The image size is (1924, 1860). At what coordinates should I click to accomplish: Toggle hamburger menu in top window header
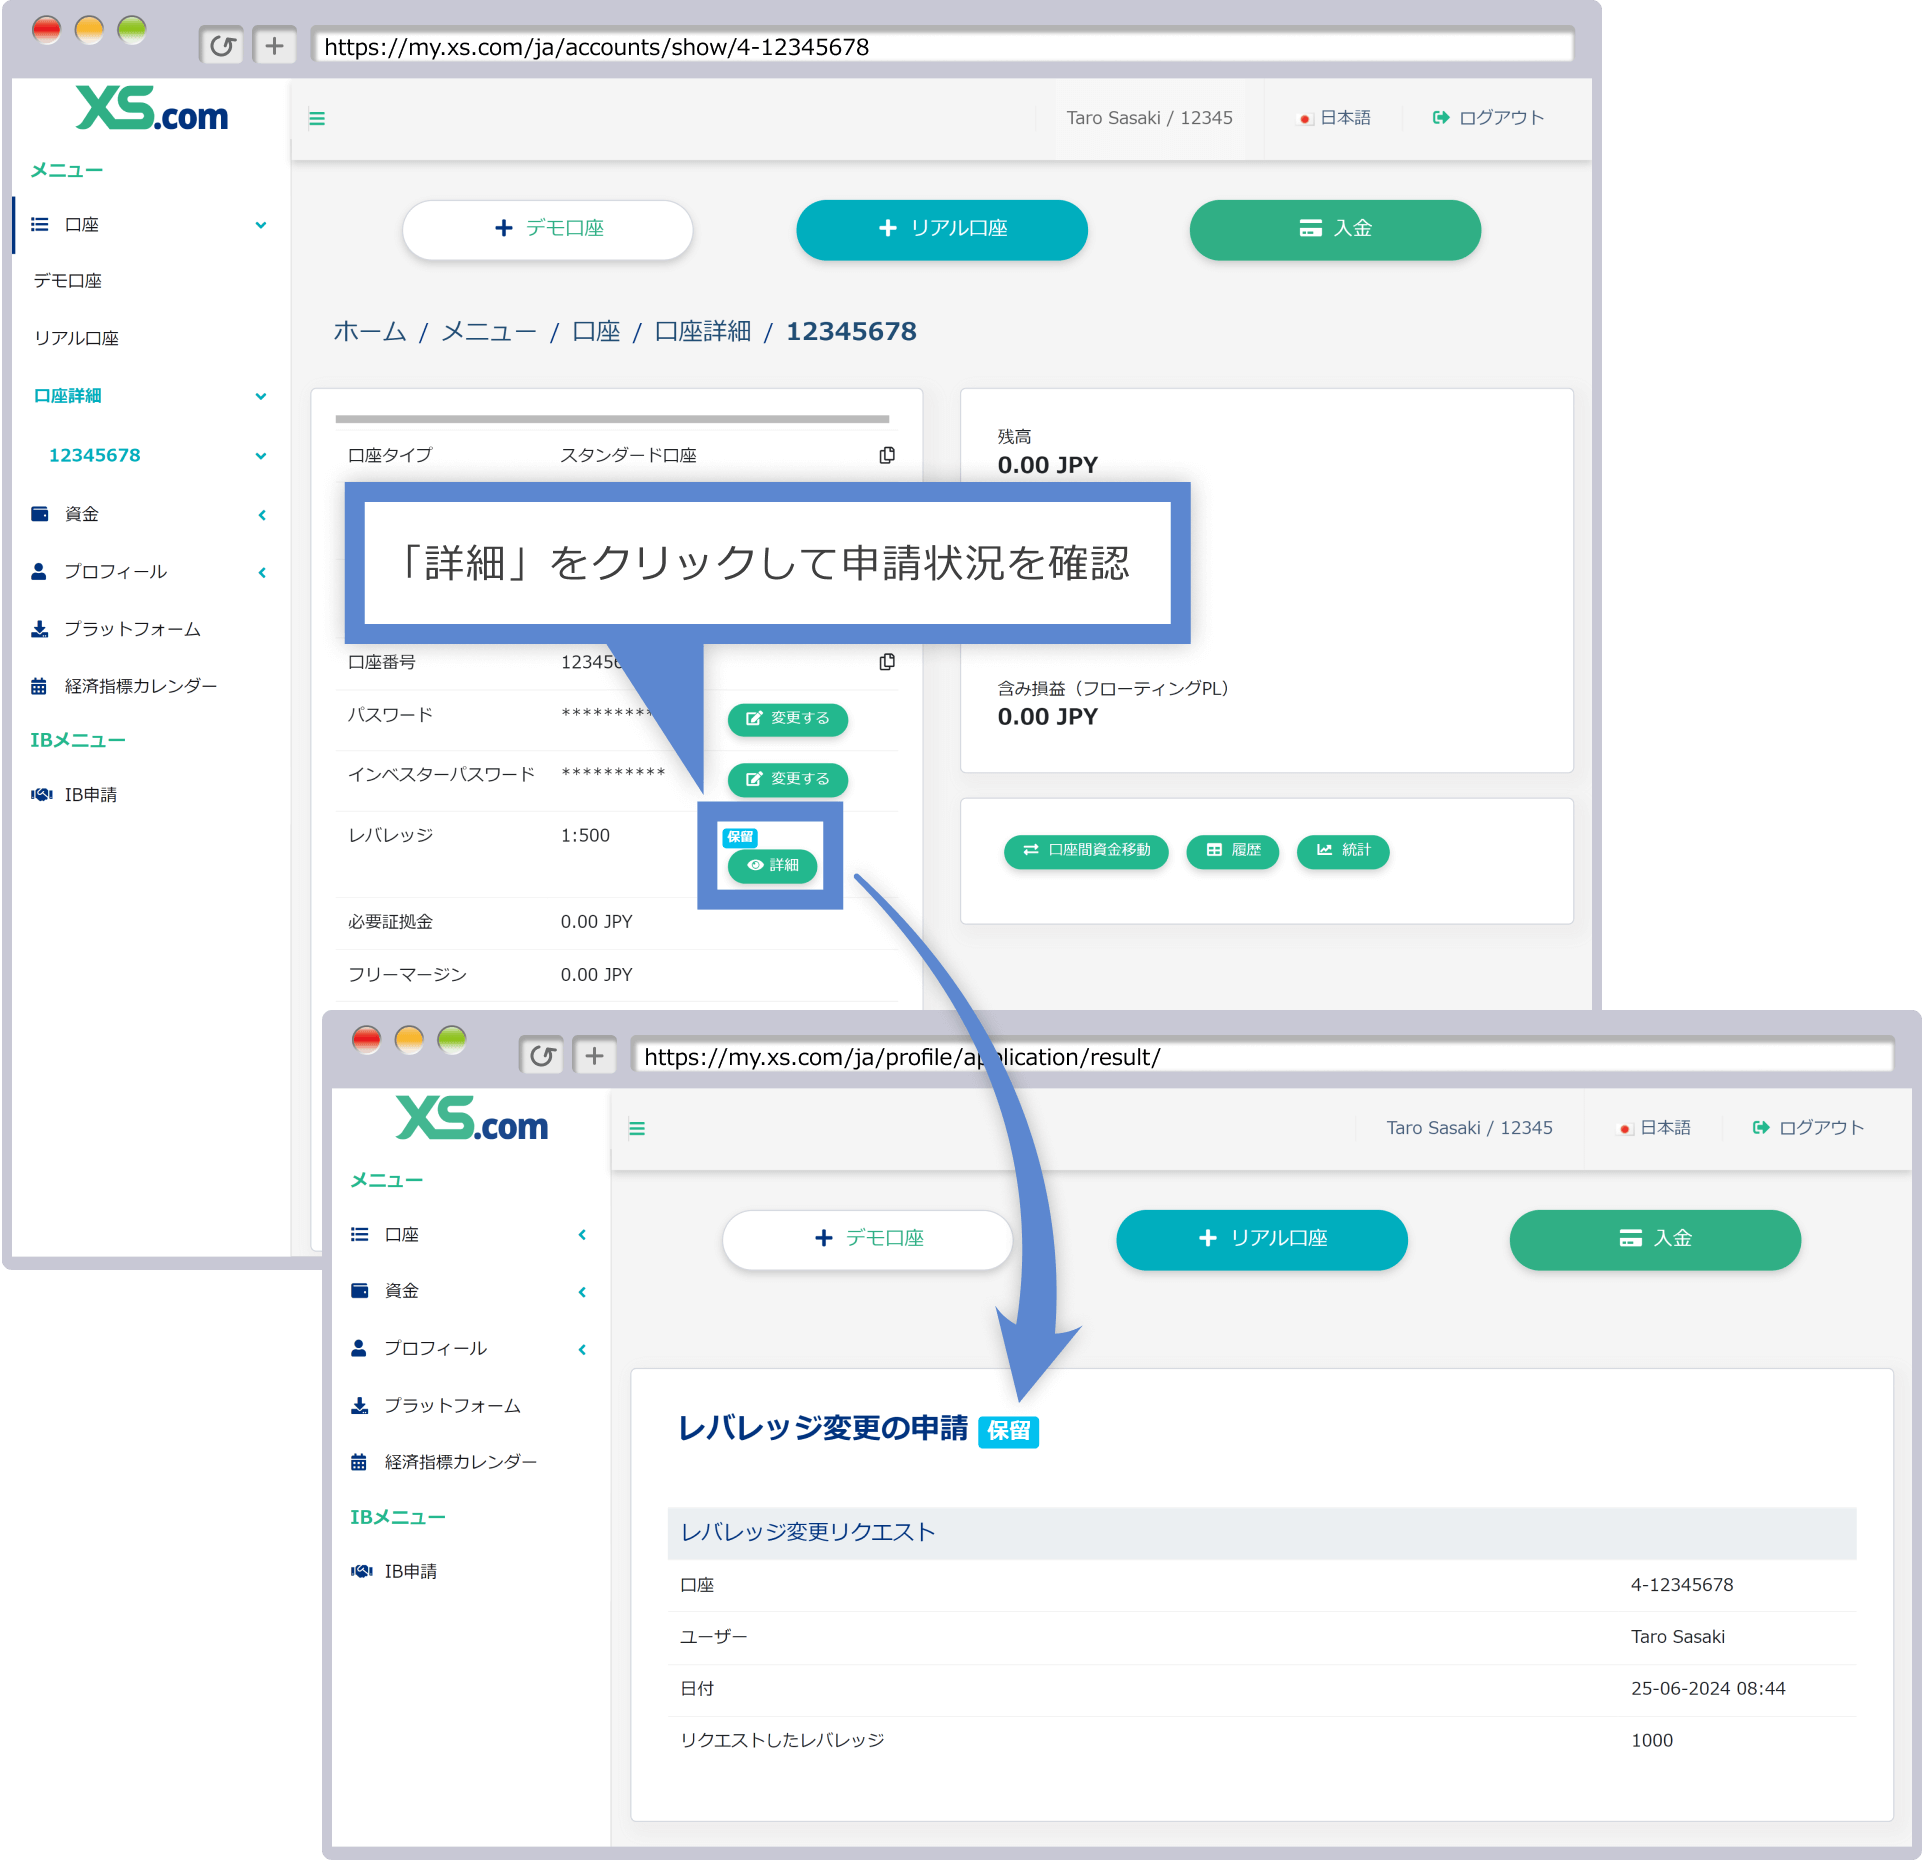click(317, 119)
